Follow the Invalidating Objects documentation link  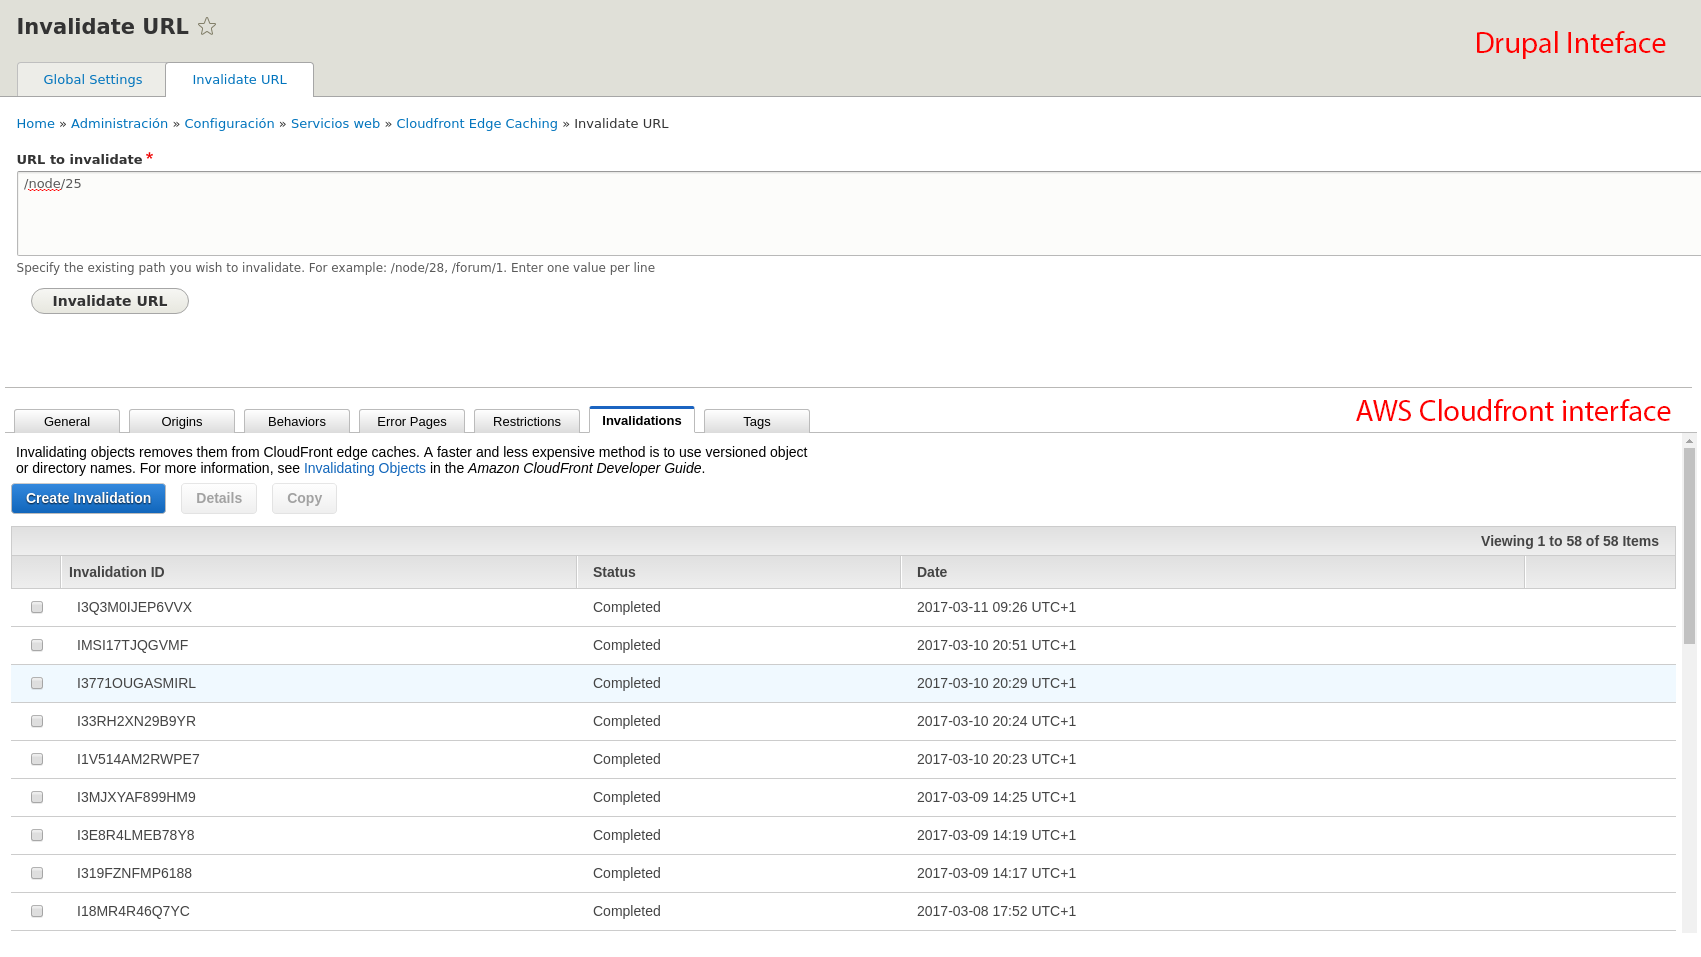(x=365, y=468)
